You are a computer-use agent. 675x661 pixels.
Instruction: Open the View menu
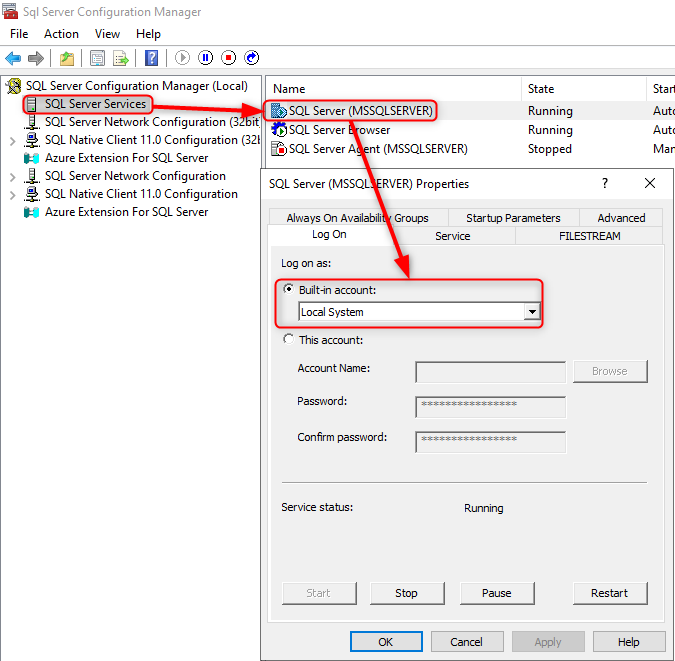[x=107, y=34]
